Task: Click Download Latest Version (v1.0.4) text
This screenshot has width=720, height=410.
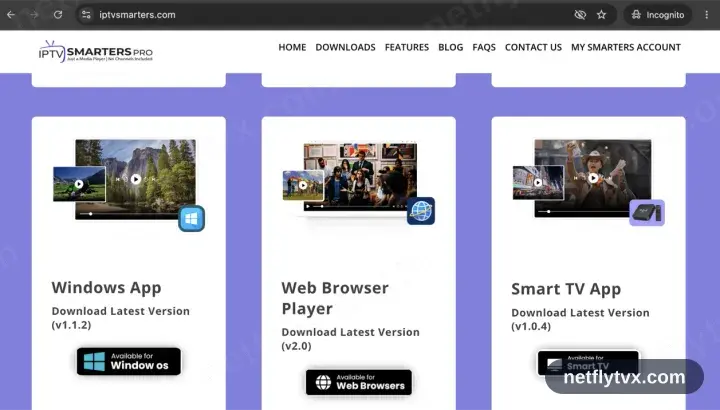Action: [580, 319]
